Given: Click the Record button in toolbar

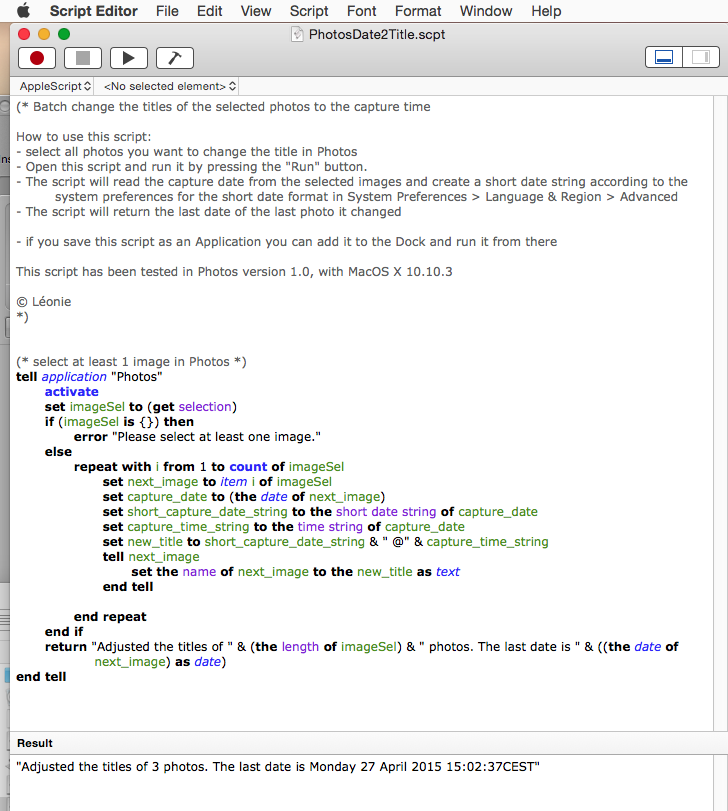Looking at the screenshot, I should [x=37, y=58].
